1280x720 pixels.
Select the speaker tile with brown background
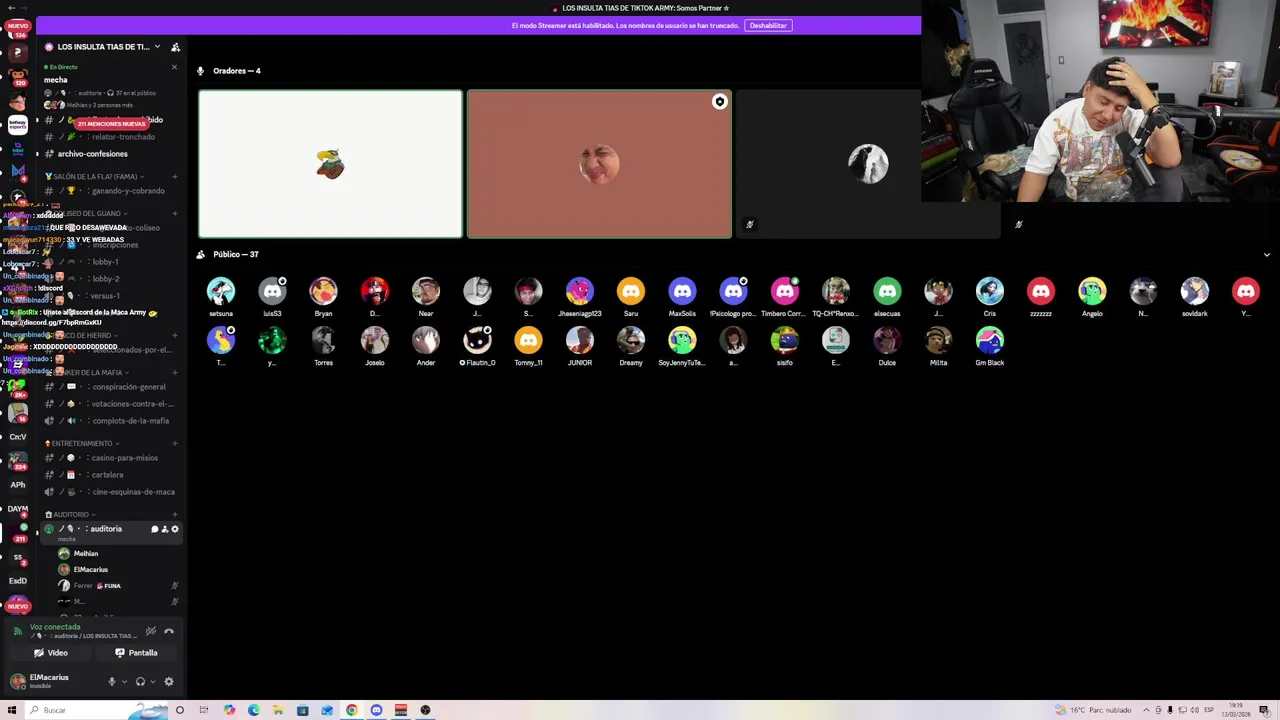click(599, 164)
